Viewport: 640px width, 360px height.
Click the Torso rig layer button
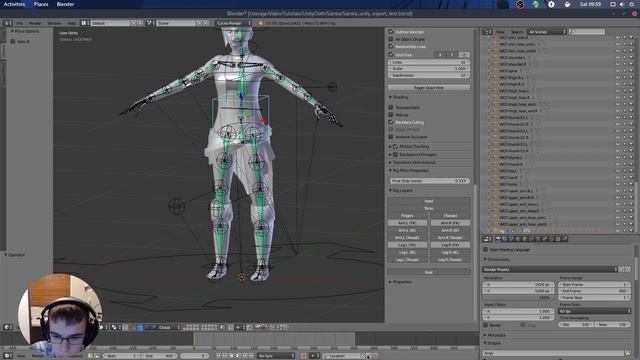coord(429,208)
